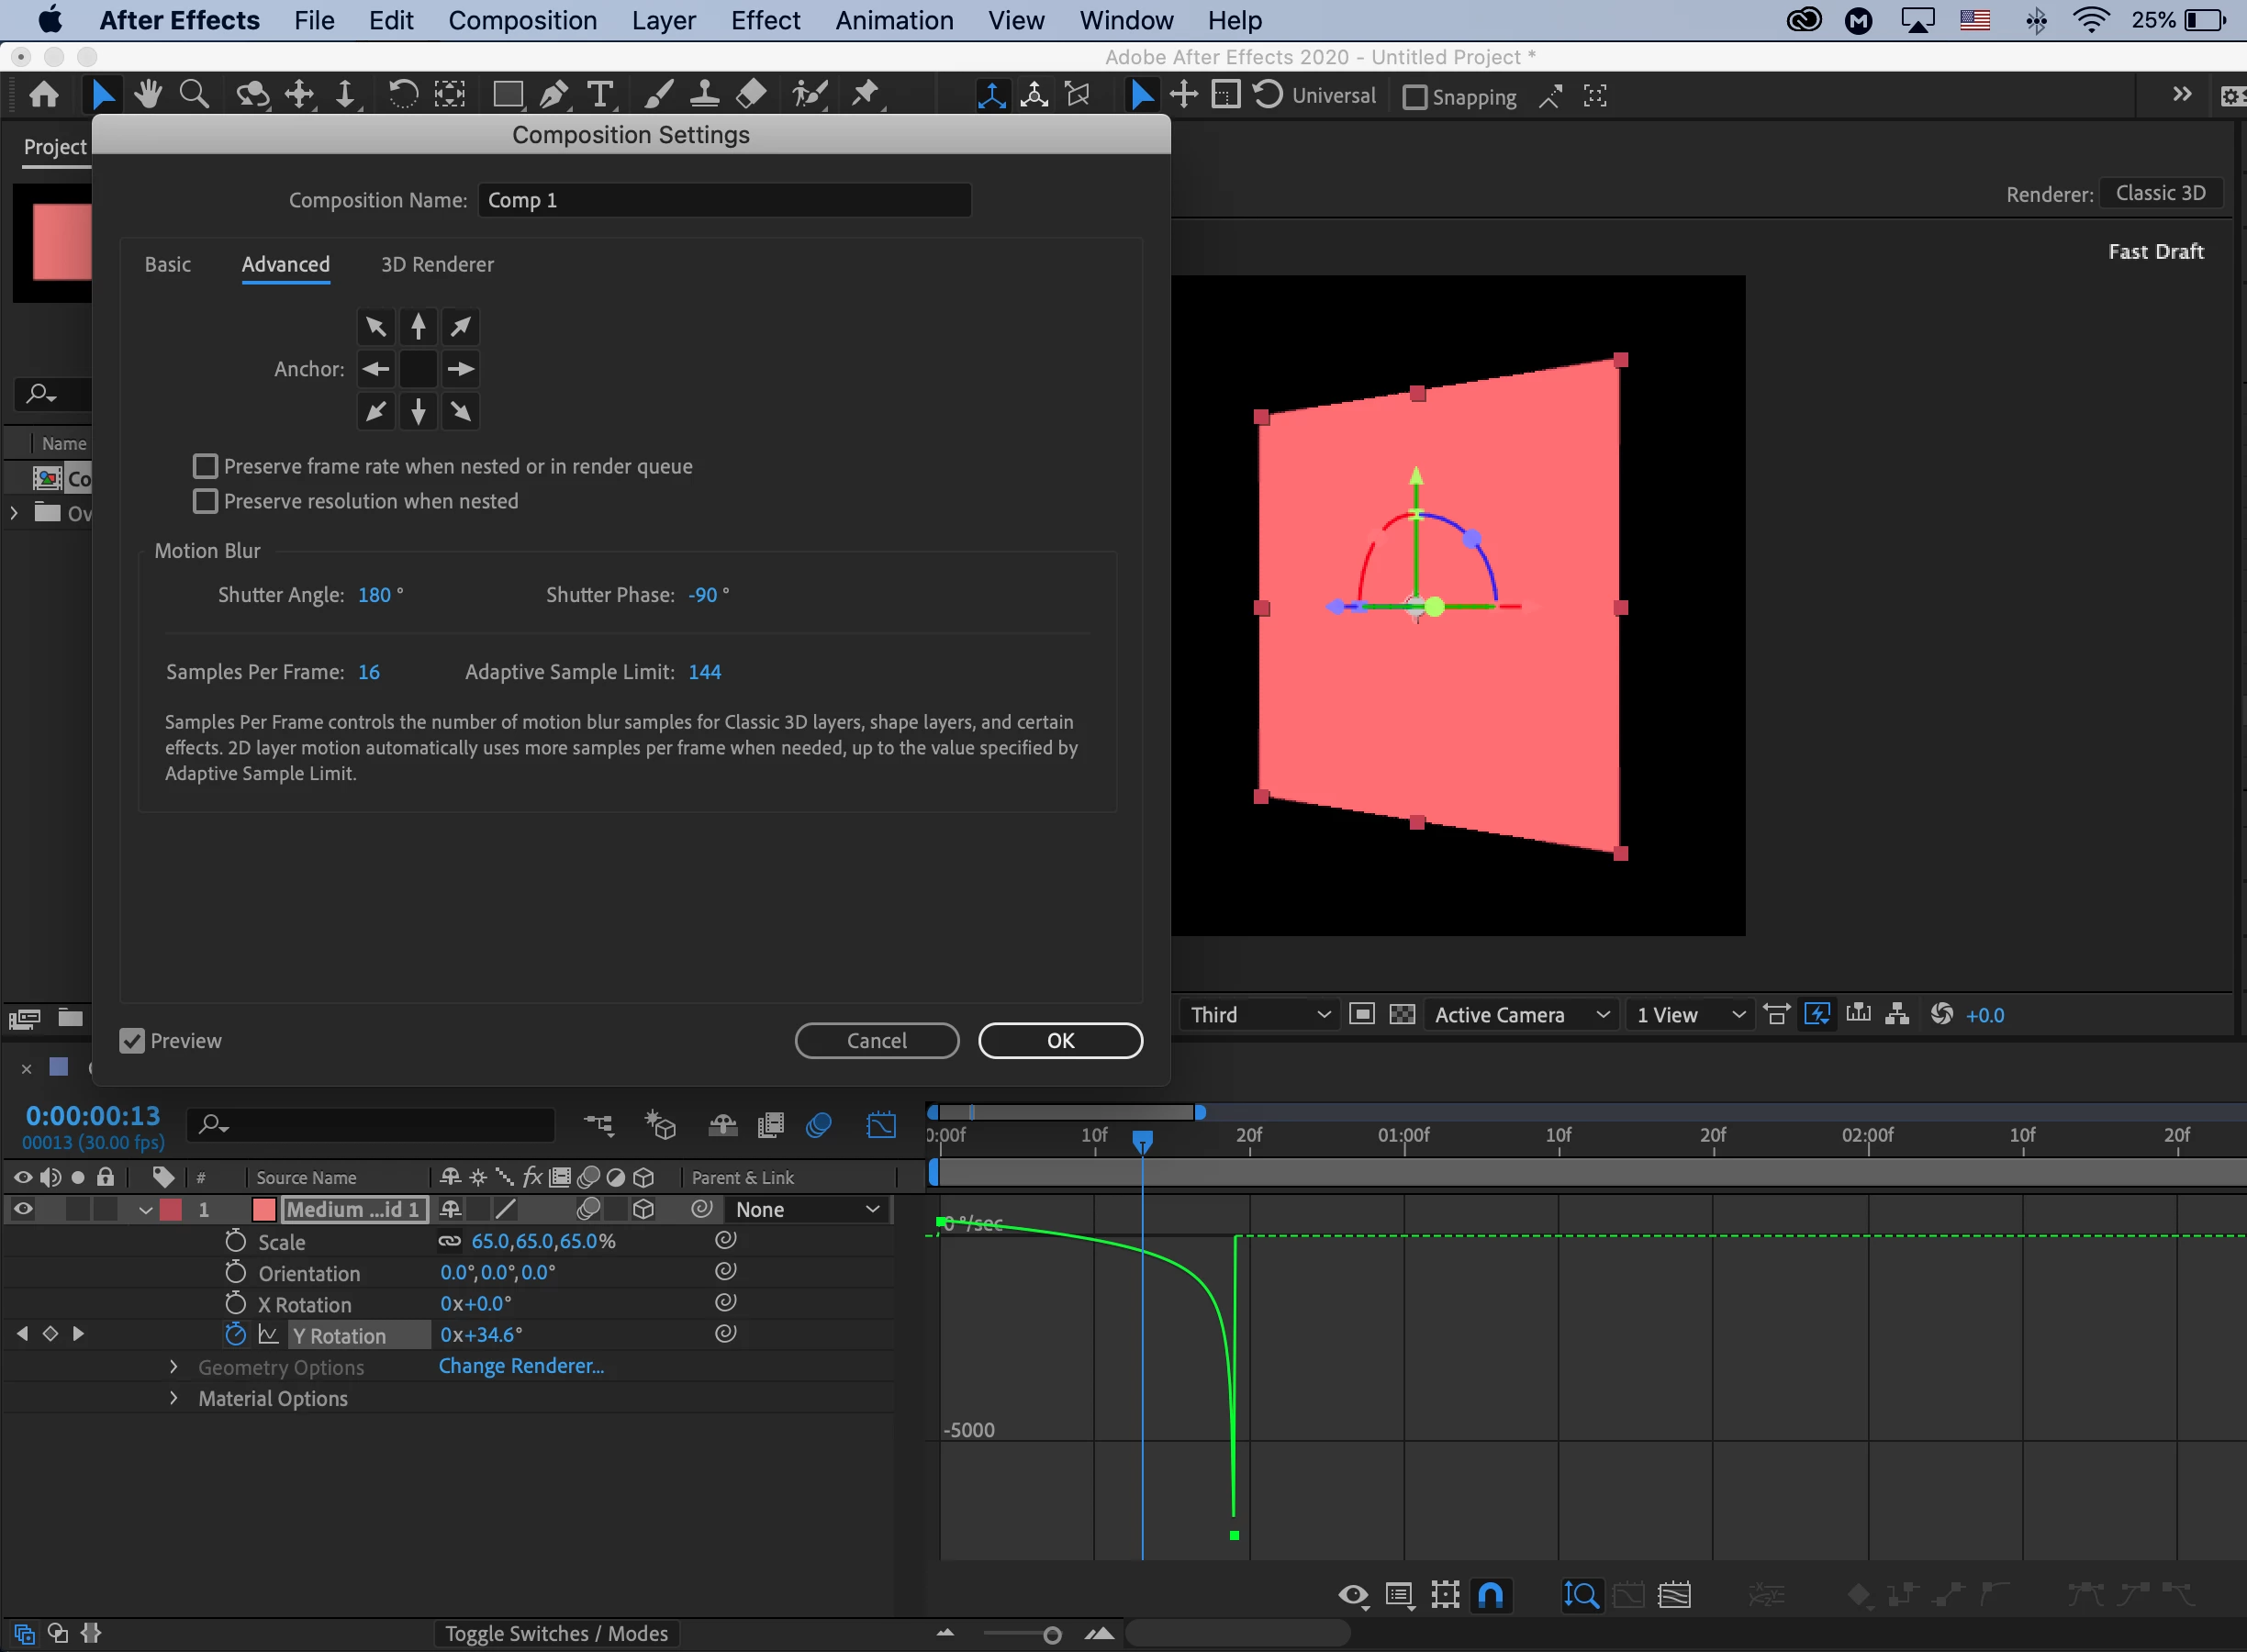This screenshot has height=1652, width=2247.
Task: Select the Rotation tool
Action: click(x=402, y=95)
